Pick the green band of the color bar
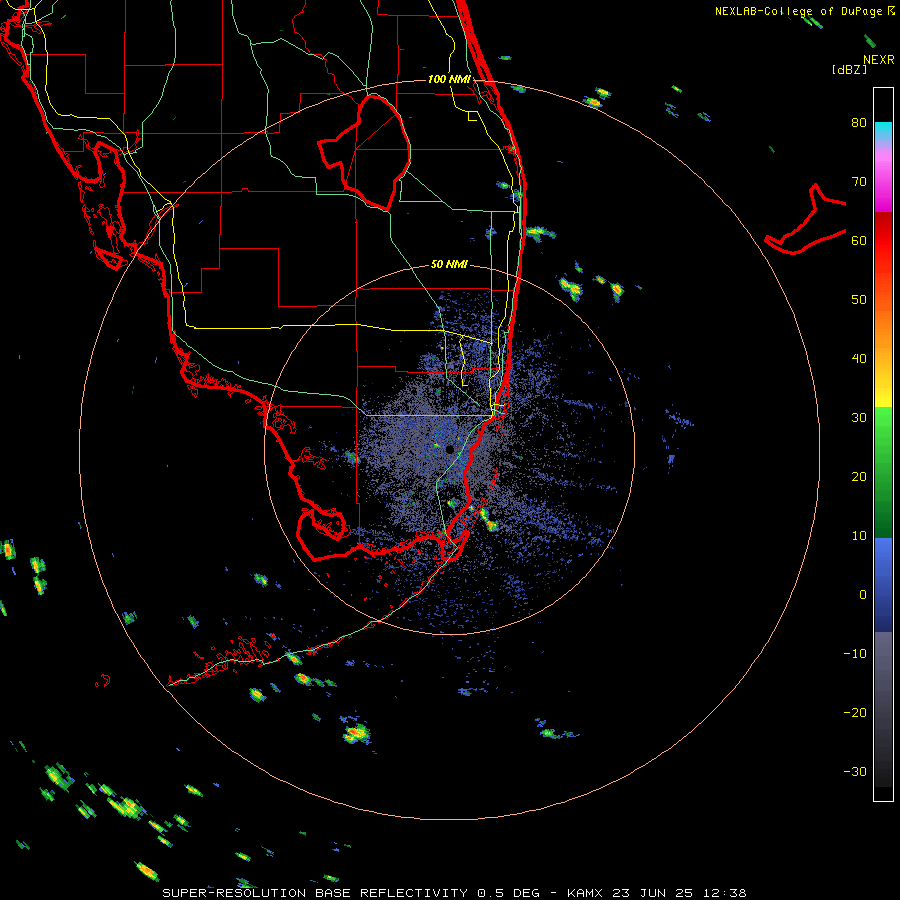The width and height of the screenshot is (900, 900). [x=883, y=472]
